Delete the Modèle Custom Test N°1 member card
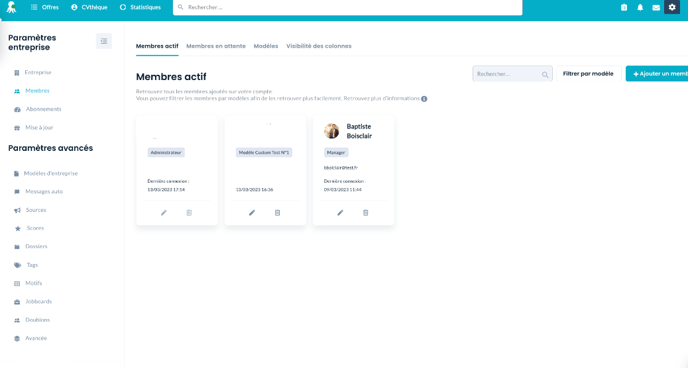This screenshot has width=688, height=368. tap(277, 213)
